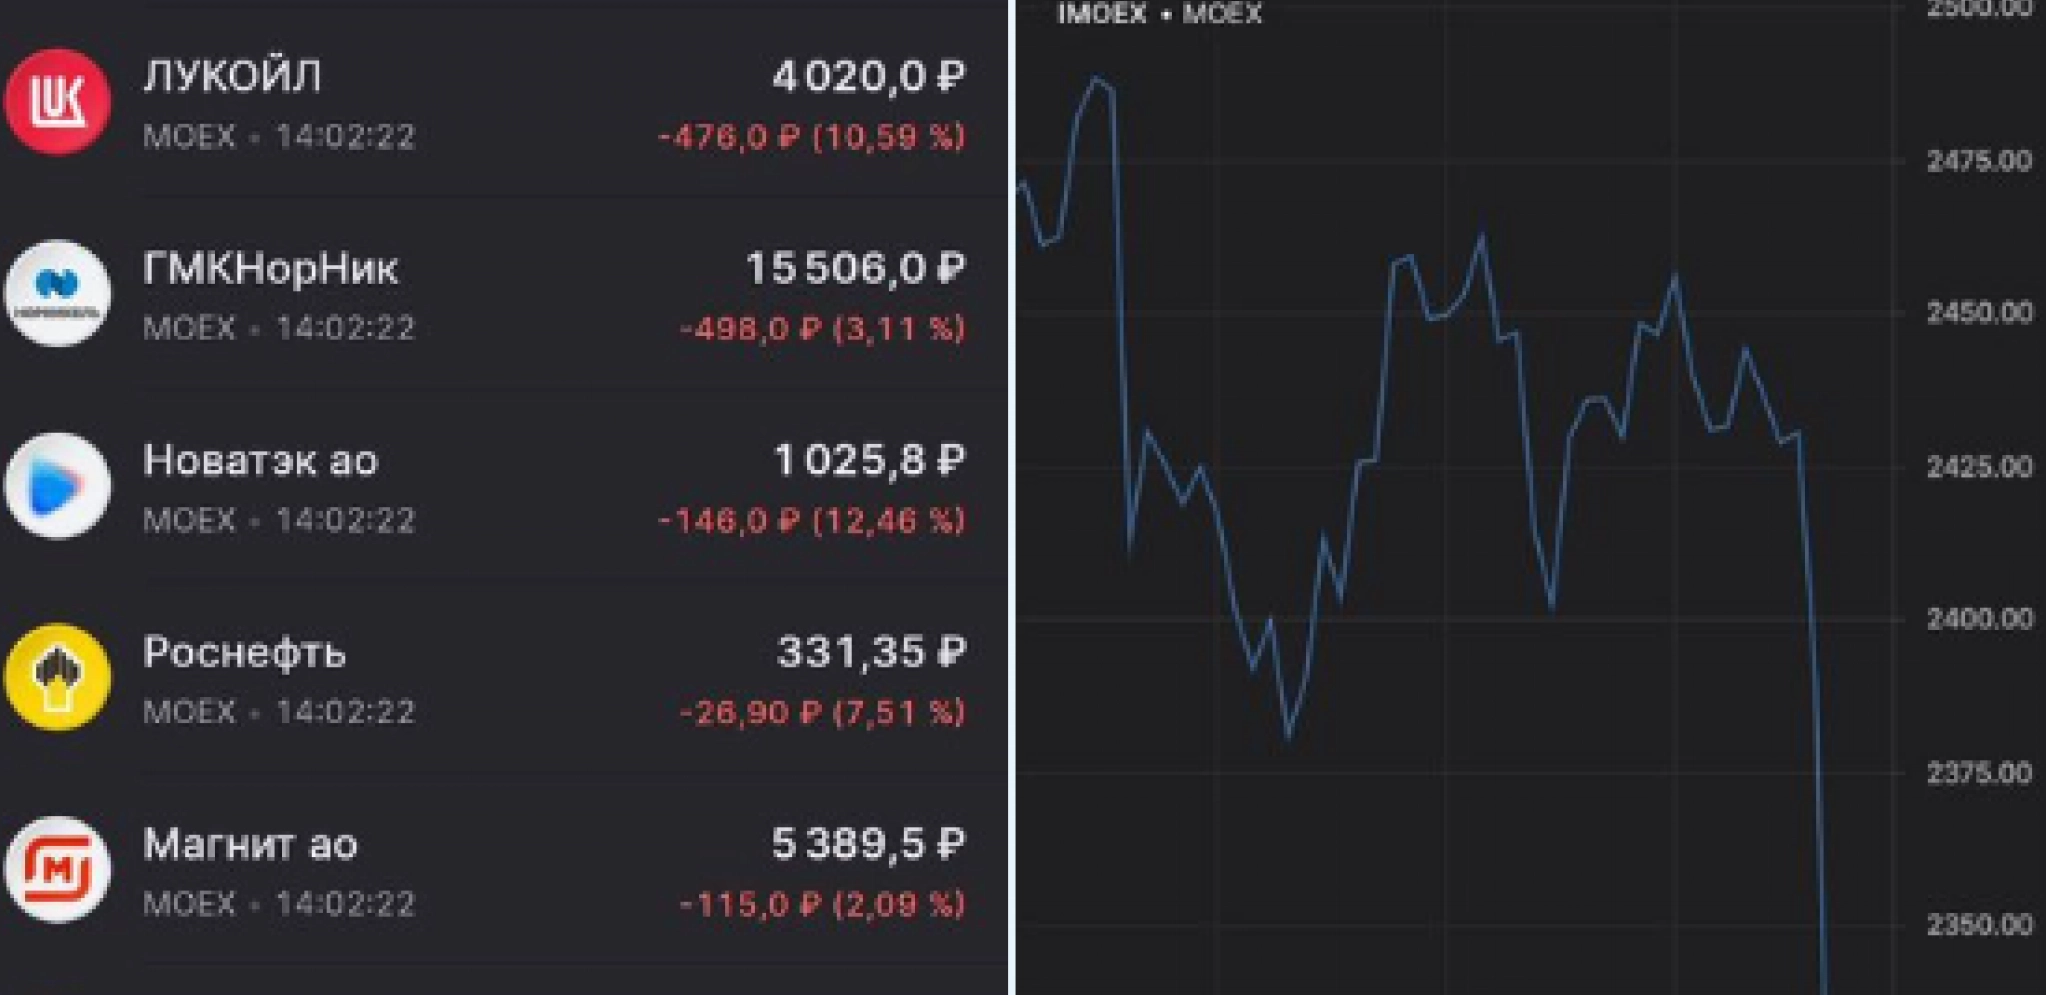The image size is (2046, 995).
Task: Click Magnit price 5 389,5 ₽
Action: pos(868,844)
